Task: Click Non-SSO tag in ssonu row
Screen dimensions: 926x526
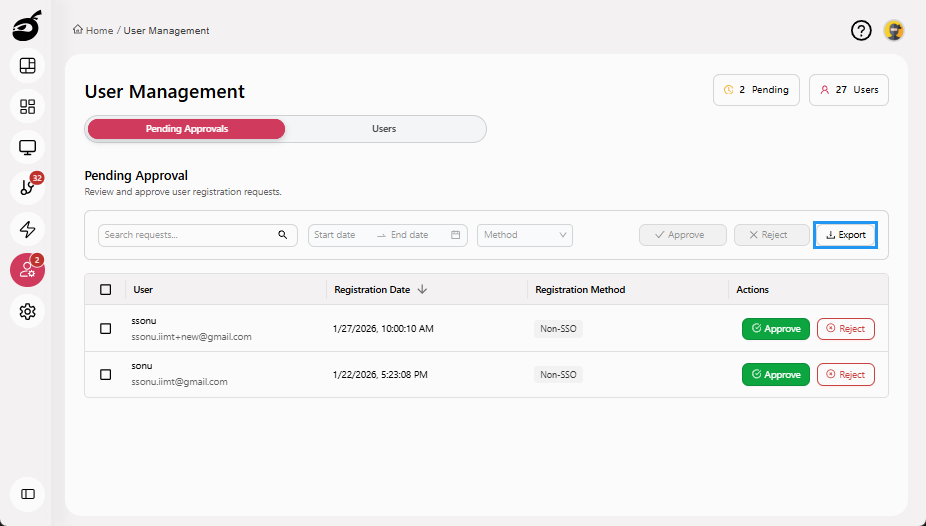Action: click(x=558, y=329)
